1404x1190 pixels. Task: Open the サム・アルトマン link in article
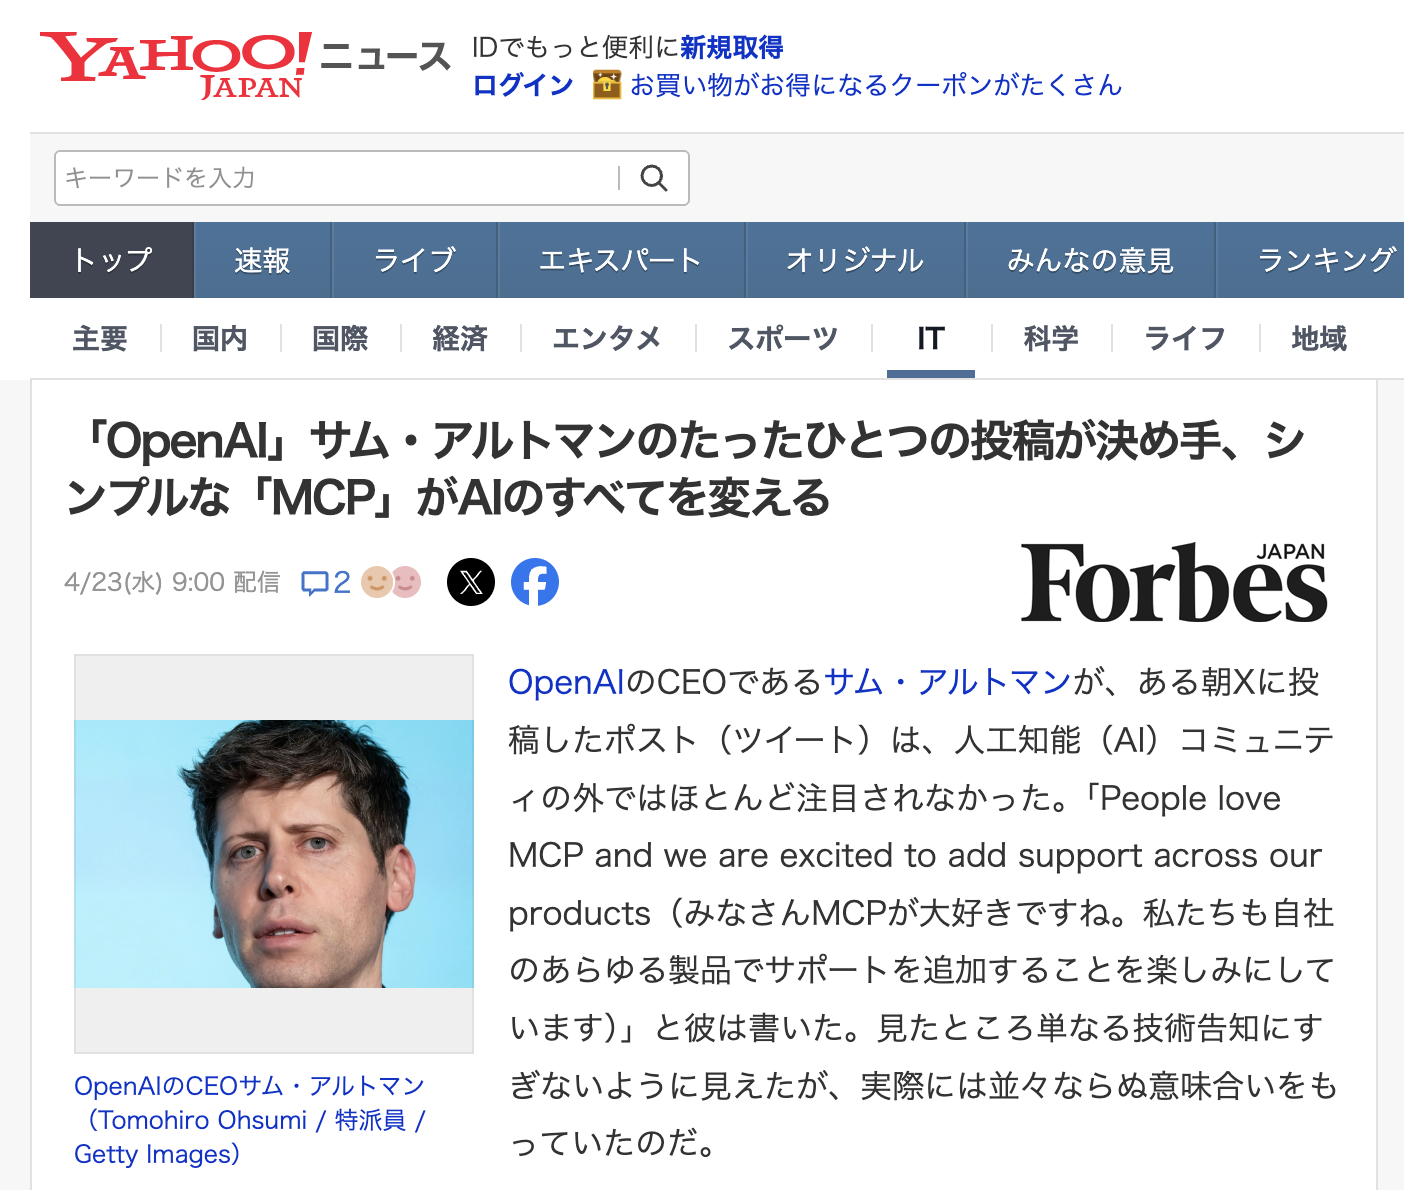pos(948,682)
